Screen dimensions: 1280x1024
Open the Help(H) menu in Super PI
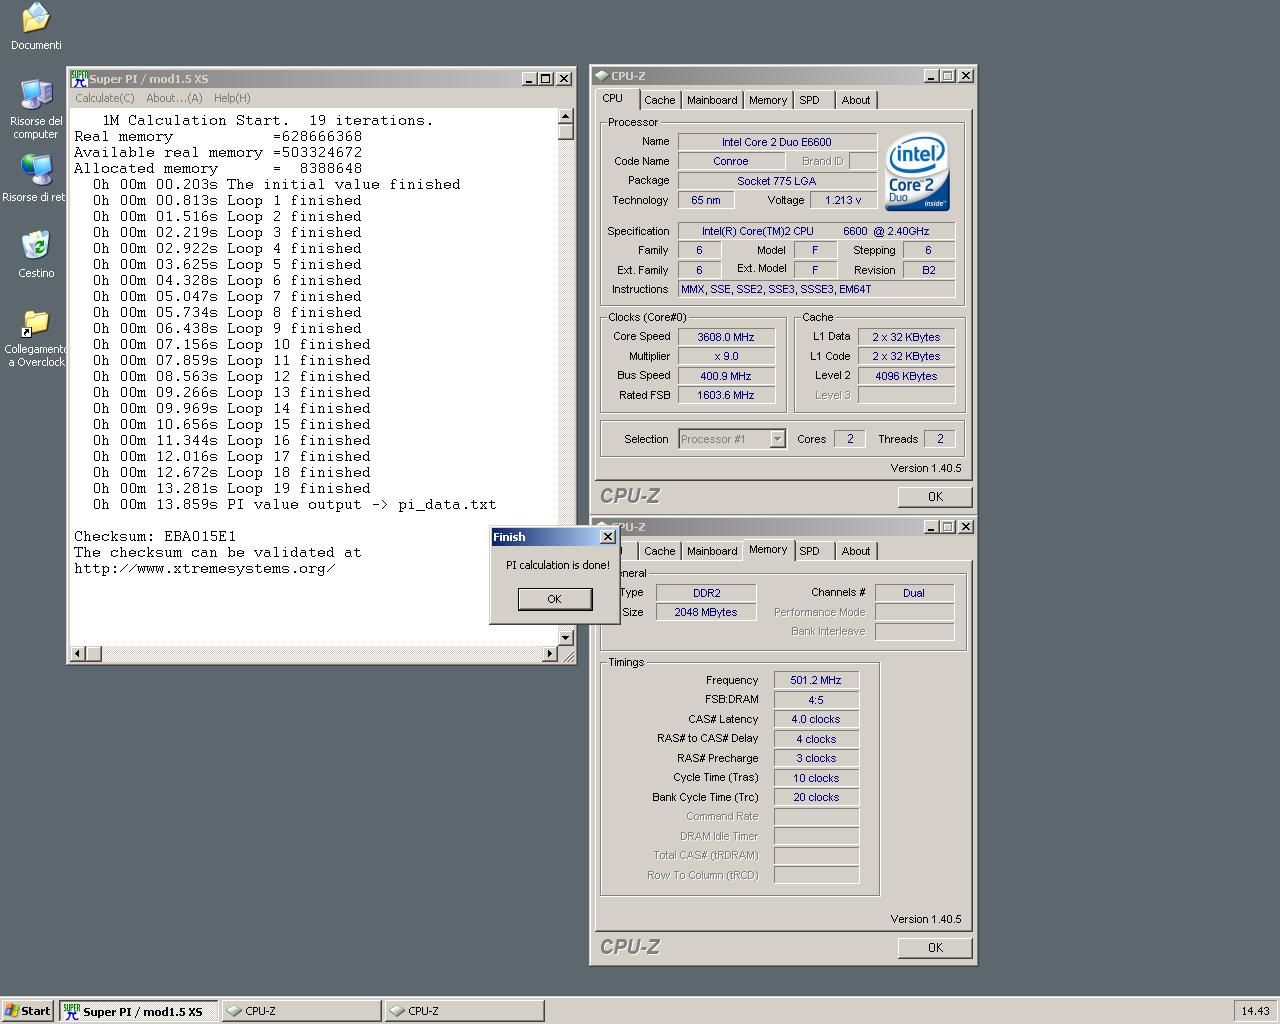click(232, 98)
